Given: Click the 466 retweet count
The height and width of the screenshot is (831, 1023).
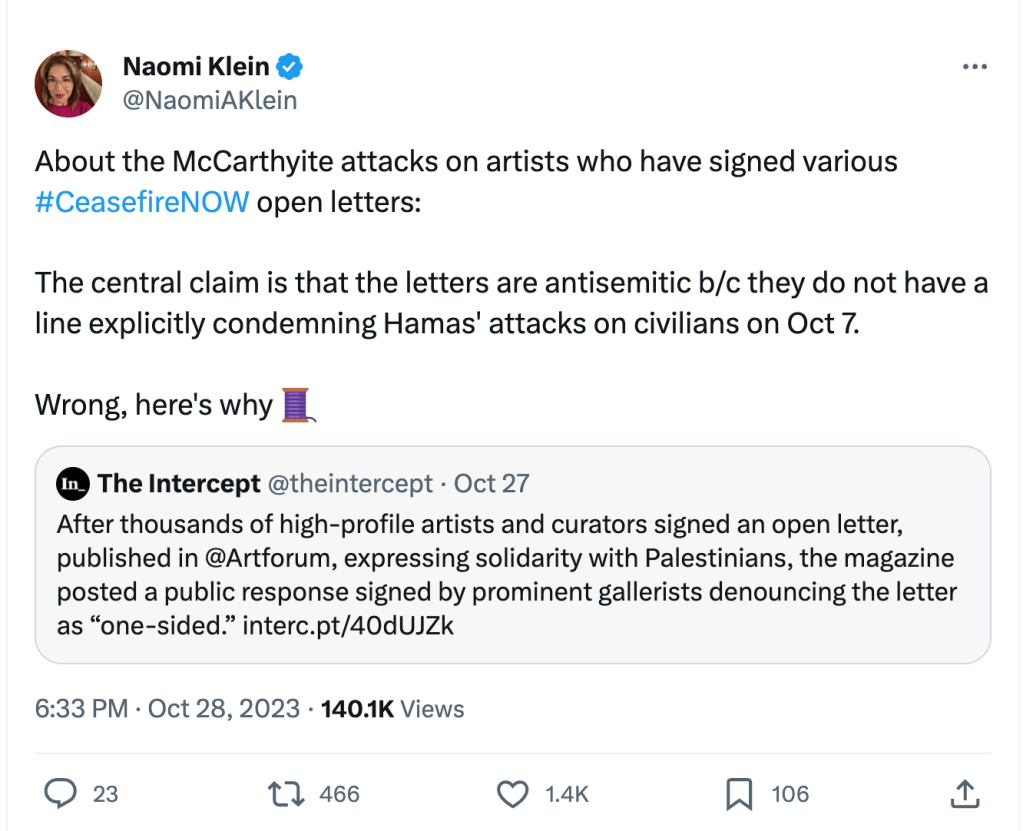Looking at the screenshot, I should (x=339, y=794).
